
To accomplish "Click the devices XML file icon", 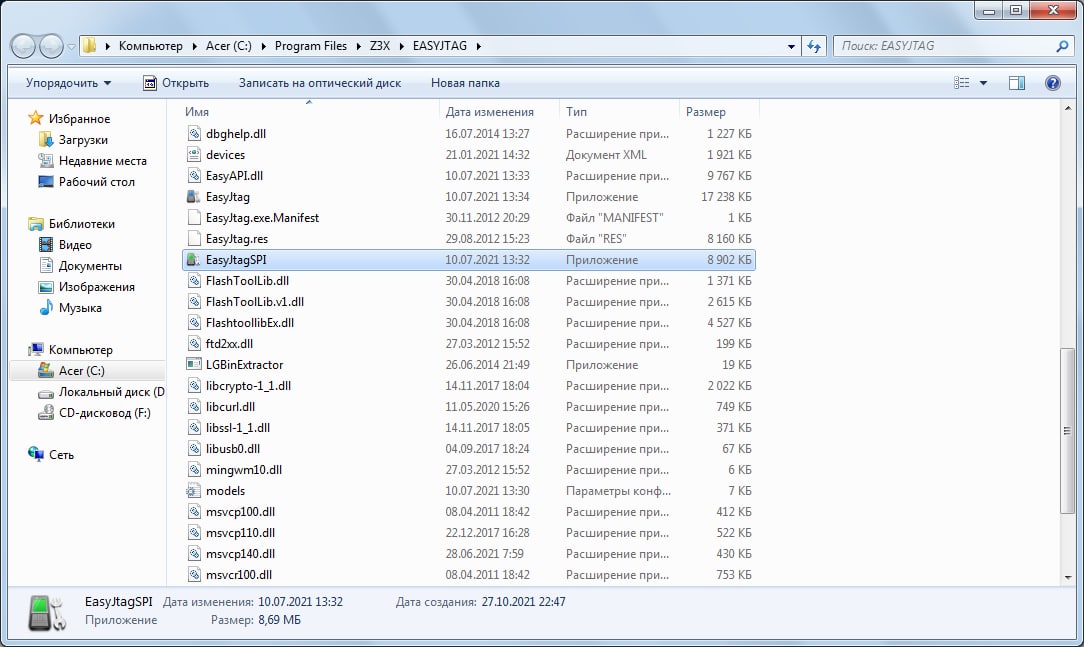I will [194, 155].
